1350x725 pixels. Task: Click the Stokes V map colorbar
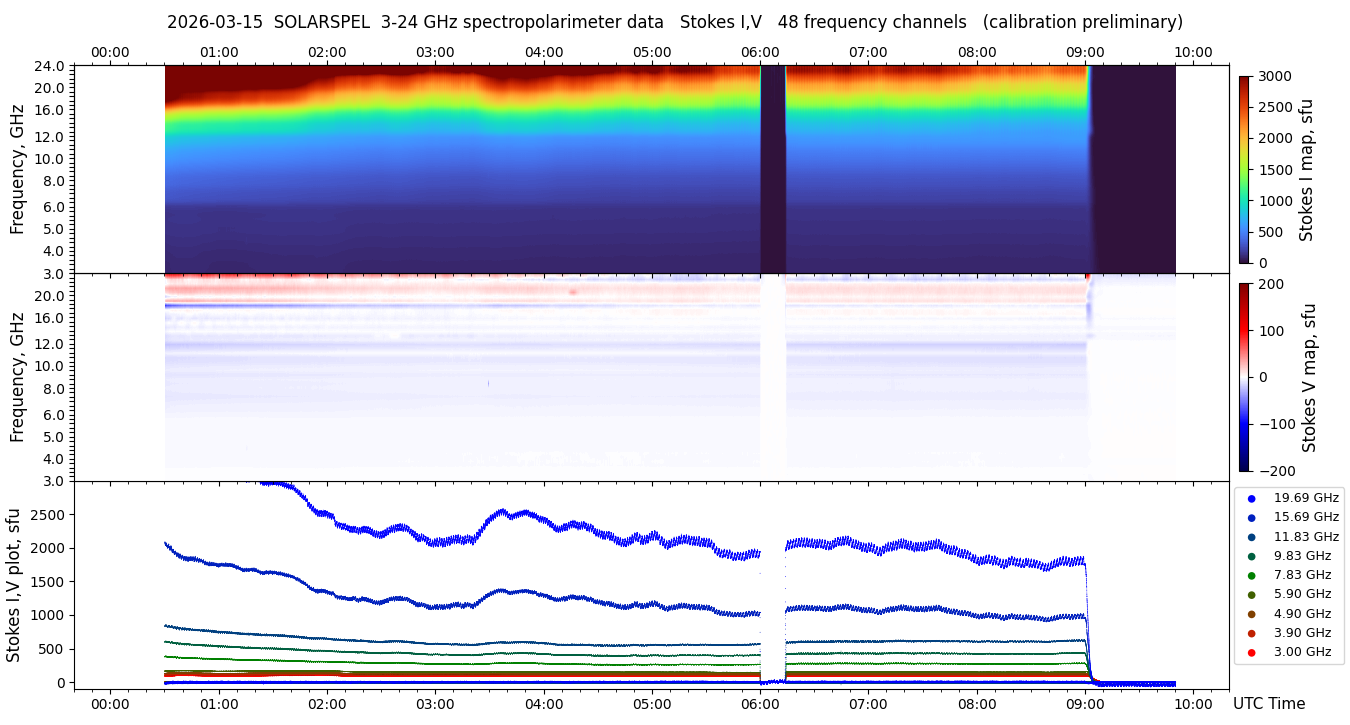pyautogui.click(x=1244, y=376)
